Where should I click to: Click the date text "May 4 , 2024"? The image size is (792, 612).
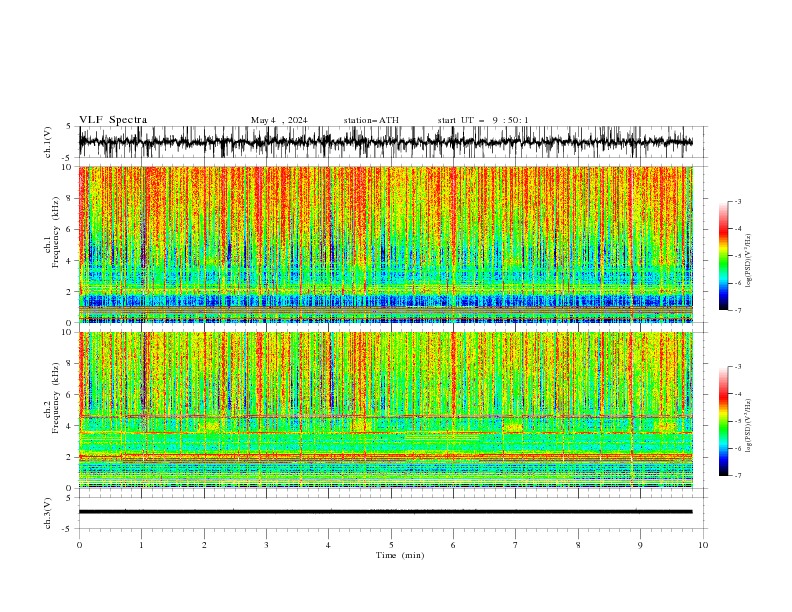[279, 120]
